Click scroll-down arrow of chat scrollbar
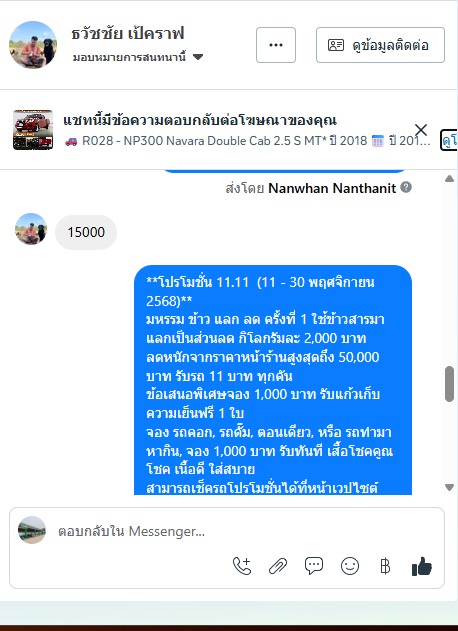The width and height of the screenshot is (458, 631). [450, 487]
